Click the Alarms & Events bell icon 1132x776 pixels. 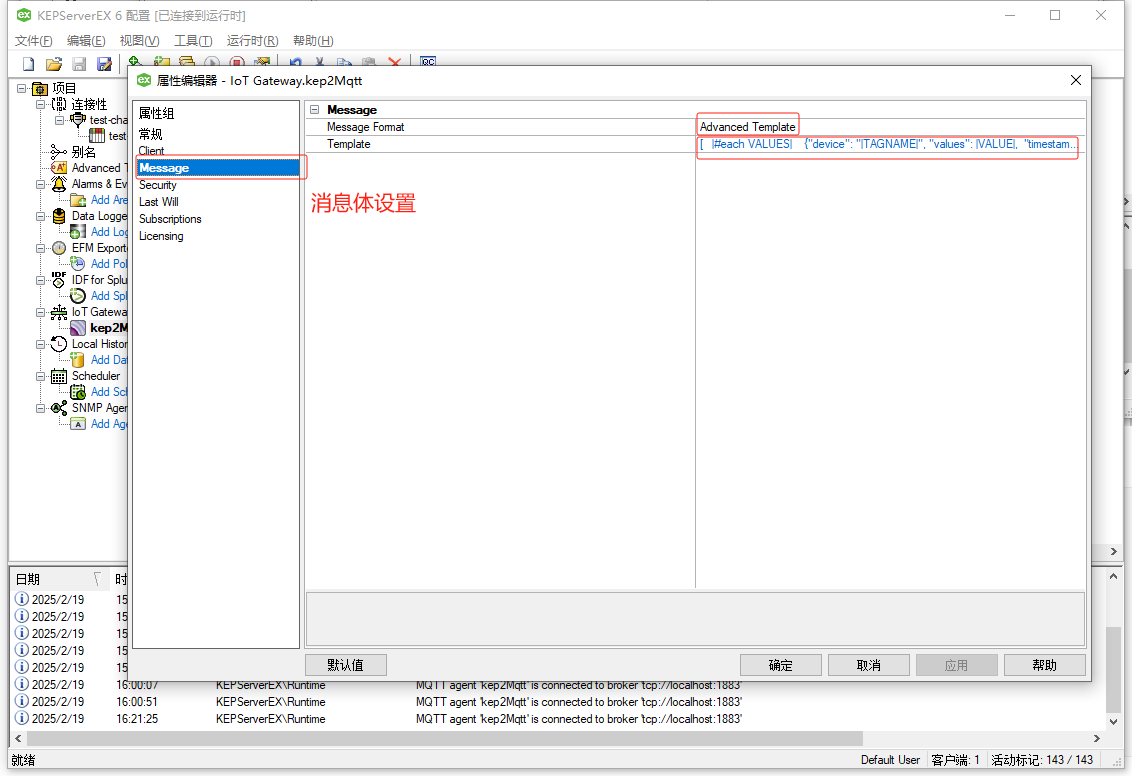coord(59,184)
